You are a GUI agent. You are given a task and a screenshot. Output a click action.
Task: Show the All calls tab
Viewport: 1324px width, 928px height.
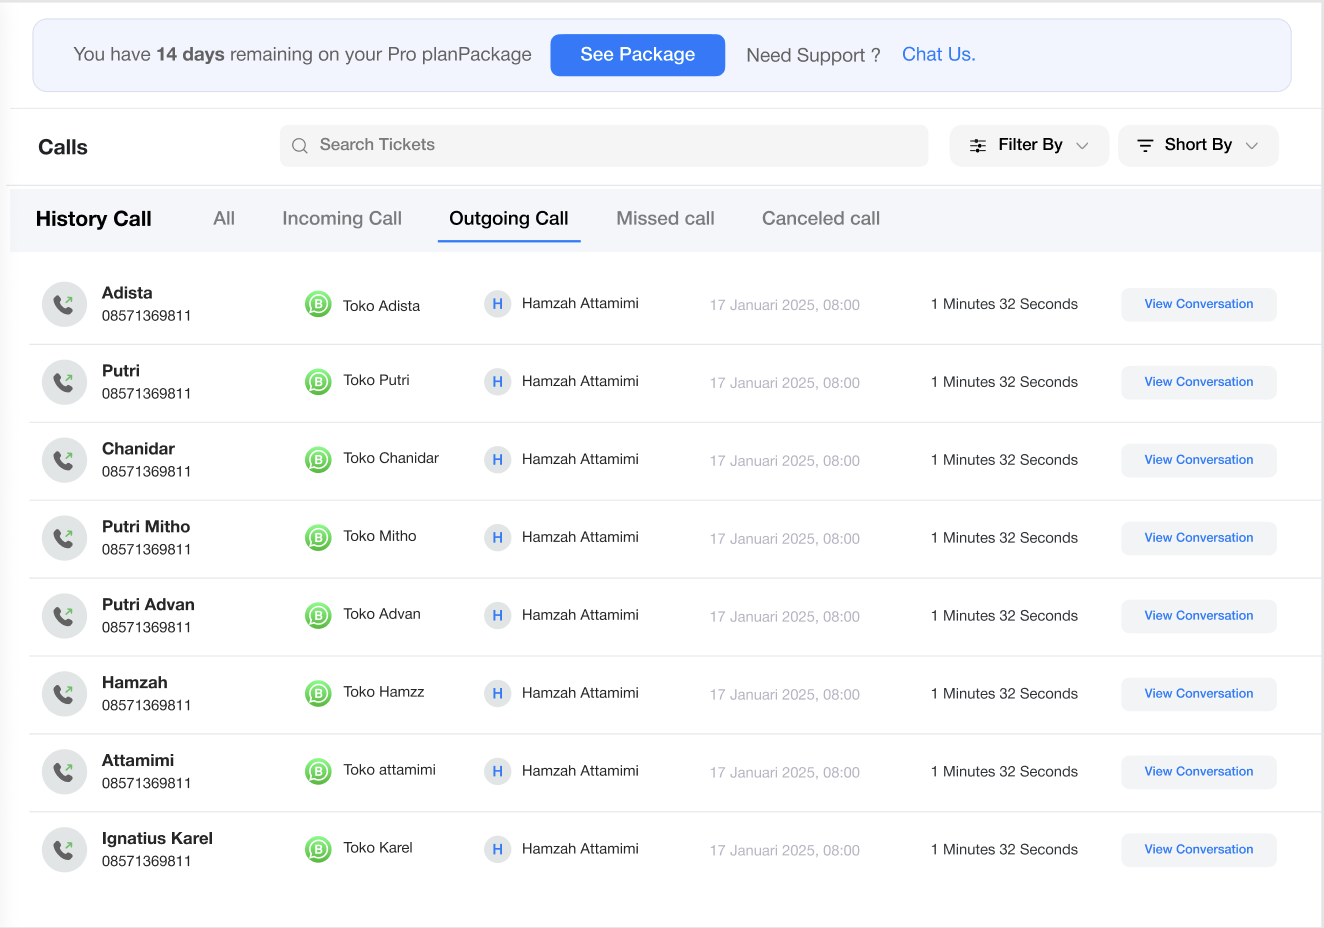224,219
